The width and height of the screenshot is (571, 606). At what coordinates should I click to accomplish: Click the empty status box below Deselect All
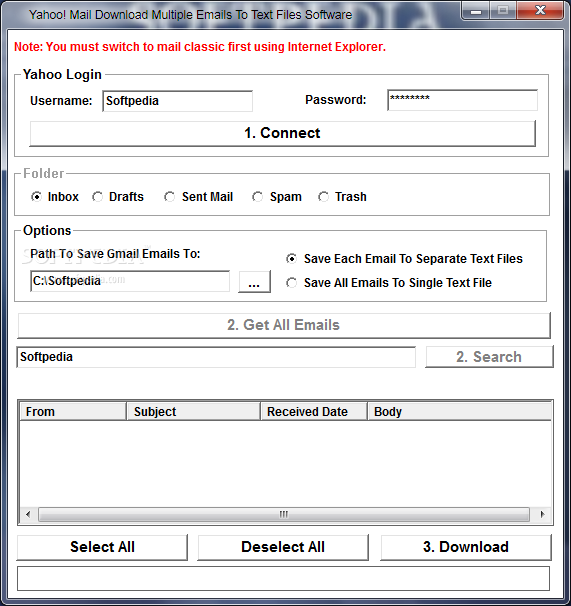(x=283, y=579)
